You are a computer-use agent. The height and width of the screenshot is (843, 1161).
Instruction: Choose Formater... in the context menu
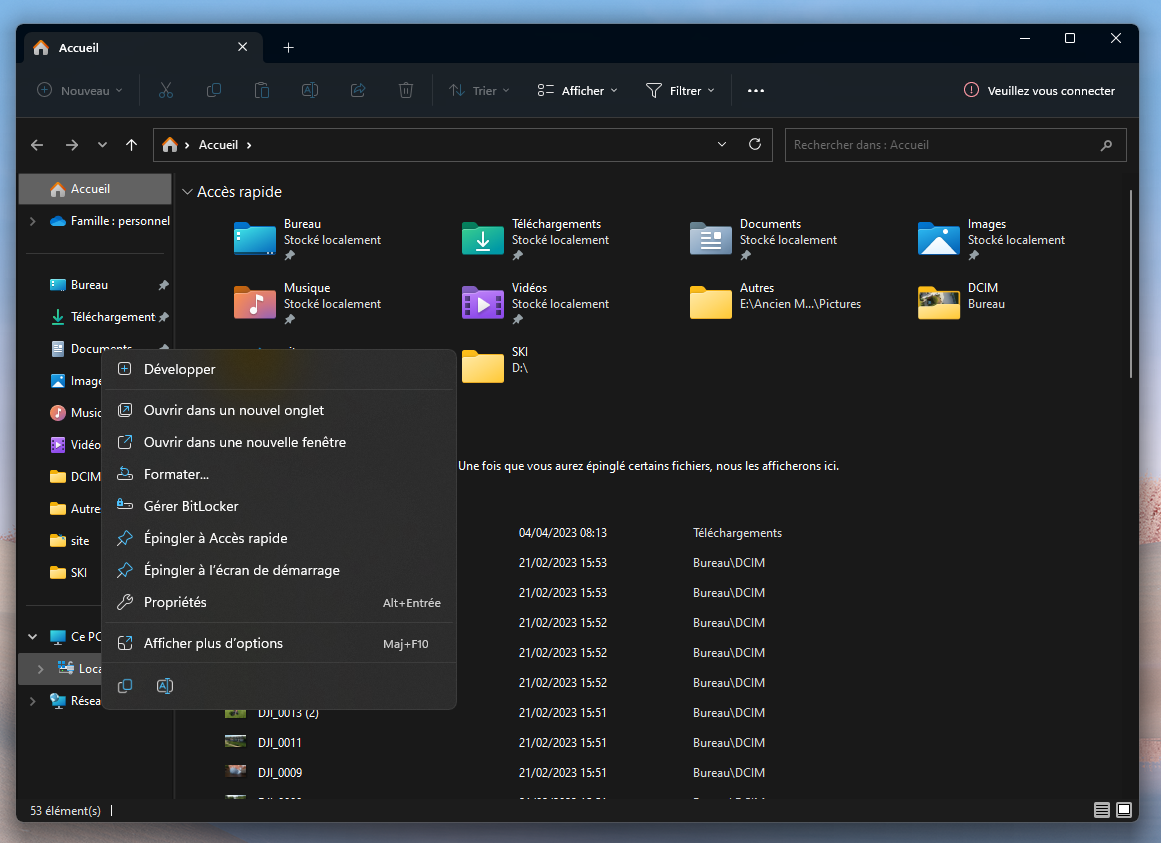click(x=176, y=474)
